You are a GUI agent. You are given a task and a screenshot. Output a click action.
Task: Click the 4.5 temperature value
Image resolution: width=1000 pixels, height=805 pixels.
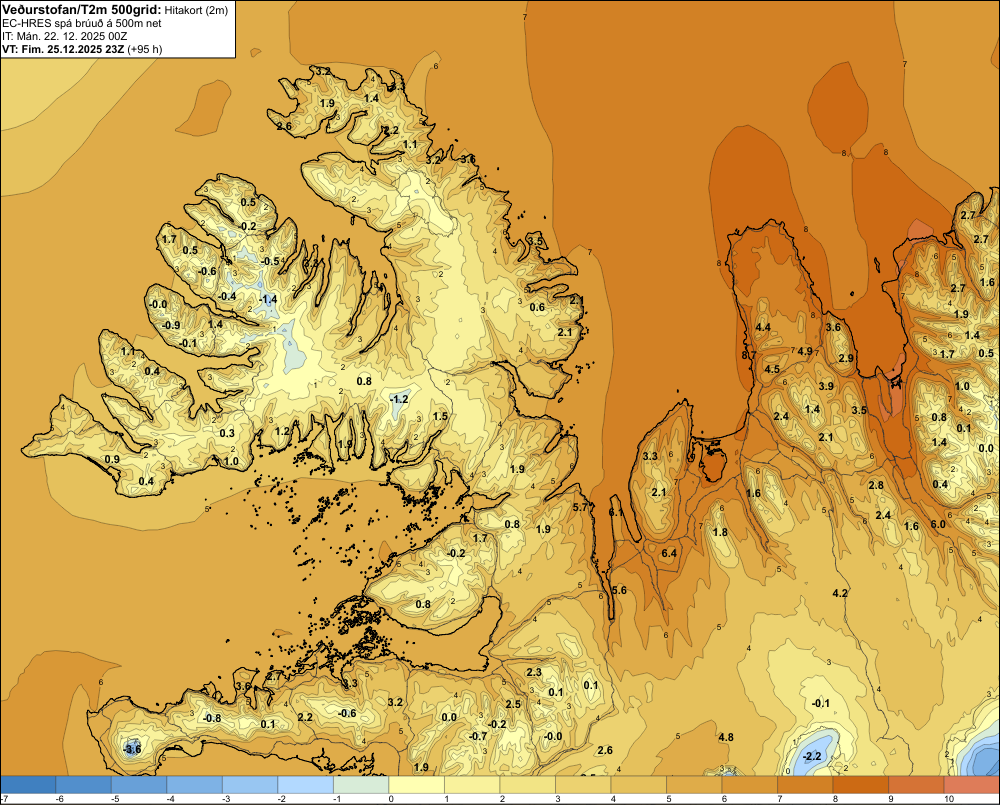[x=772, y=369]
